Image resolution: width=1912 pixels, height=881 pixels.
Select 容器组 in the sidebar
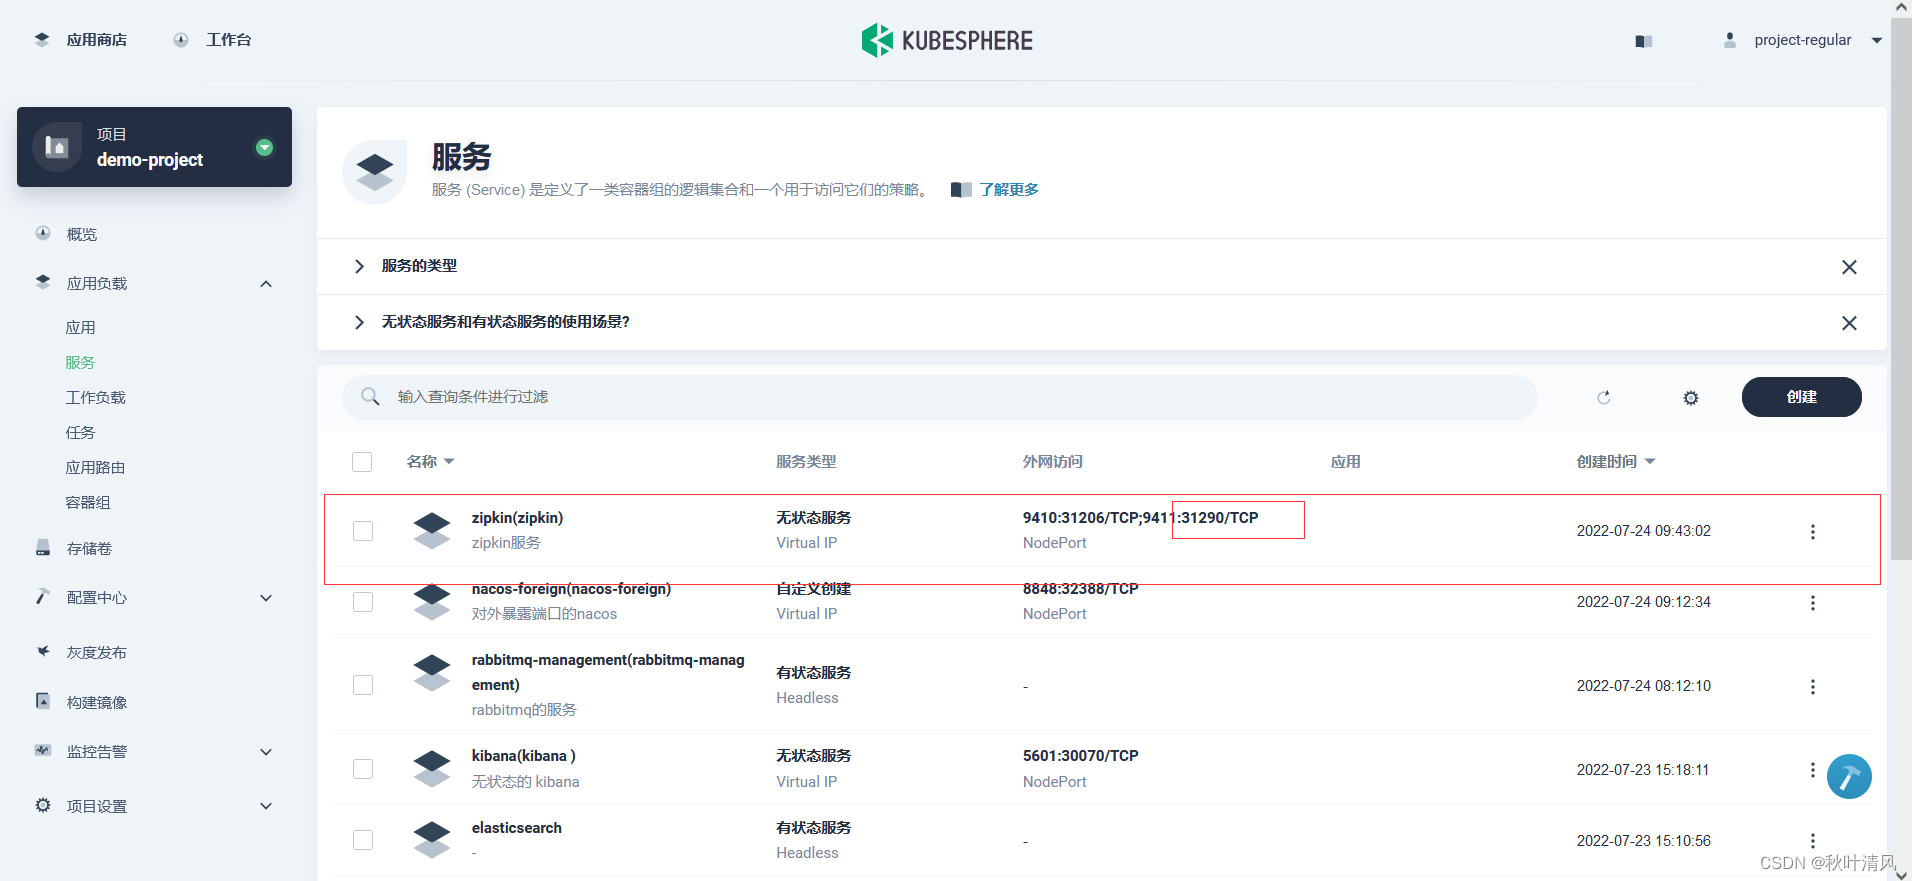click(88, 502)
